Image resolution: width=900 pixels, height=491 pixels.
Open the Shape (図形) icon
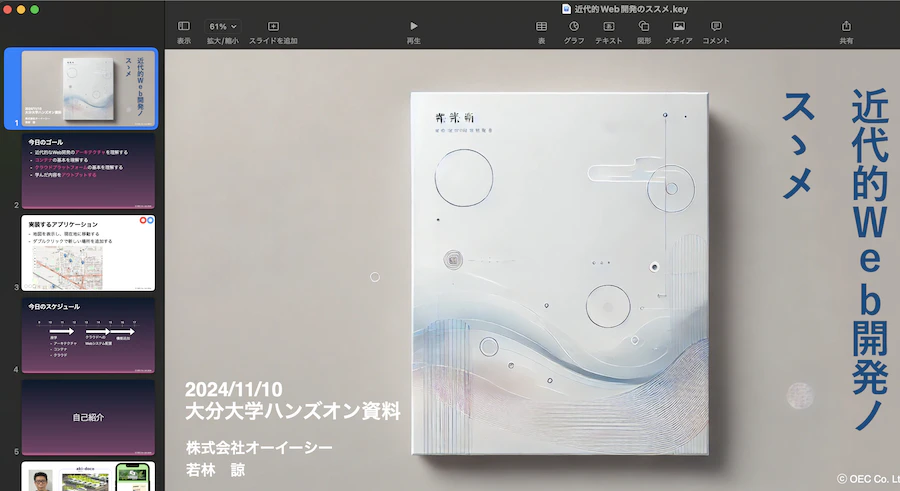click(x=644, y=26)
